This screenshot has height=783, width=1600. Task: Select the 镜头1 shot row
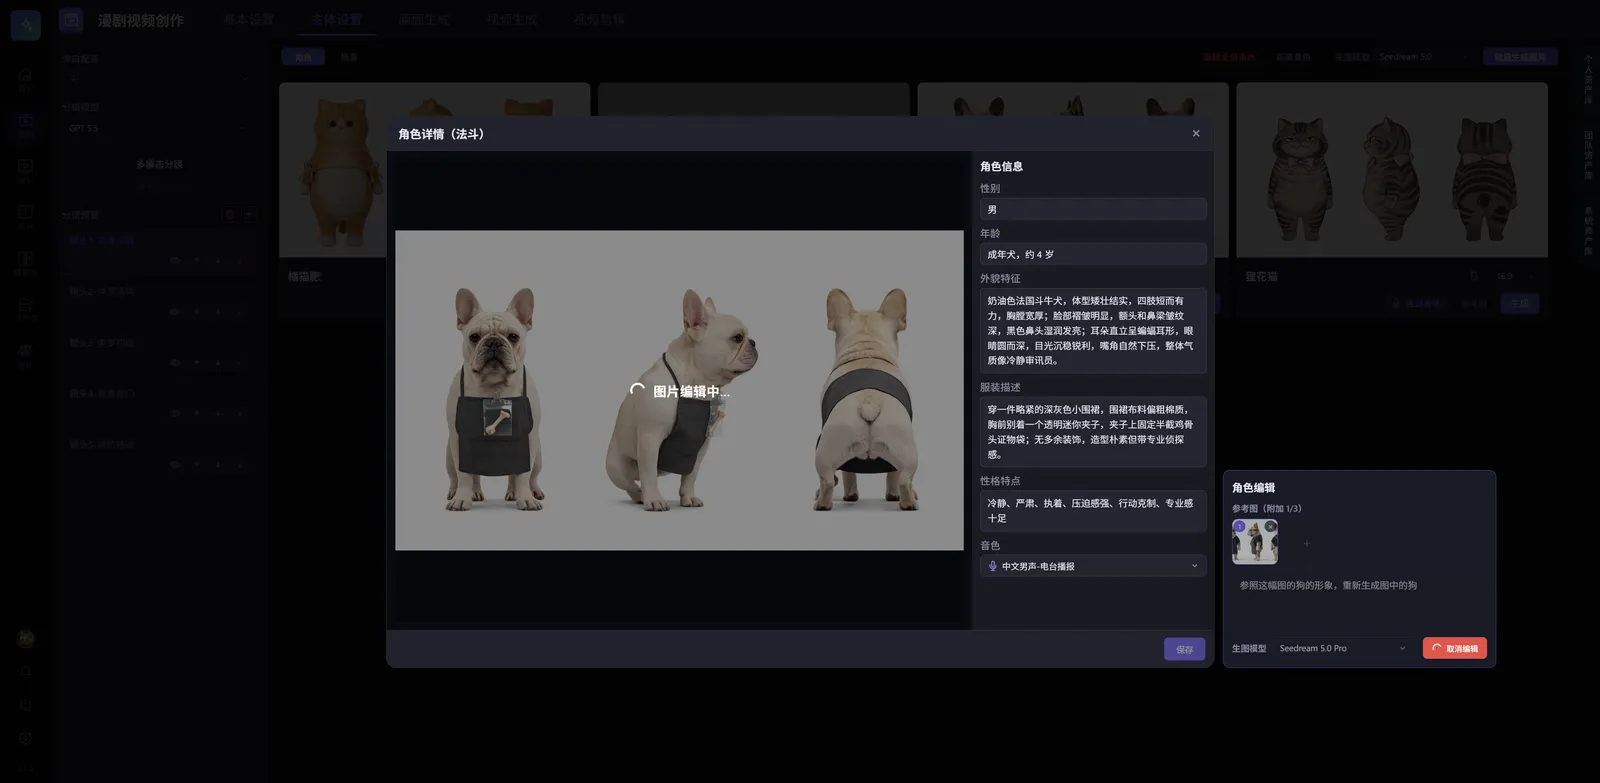(x=158, y=250)
